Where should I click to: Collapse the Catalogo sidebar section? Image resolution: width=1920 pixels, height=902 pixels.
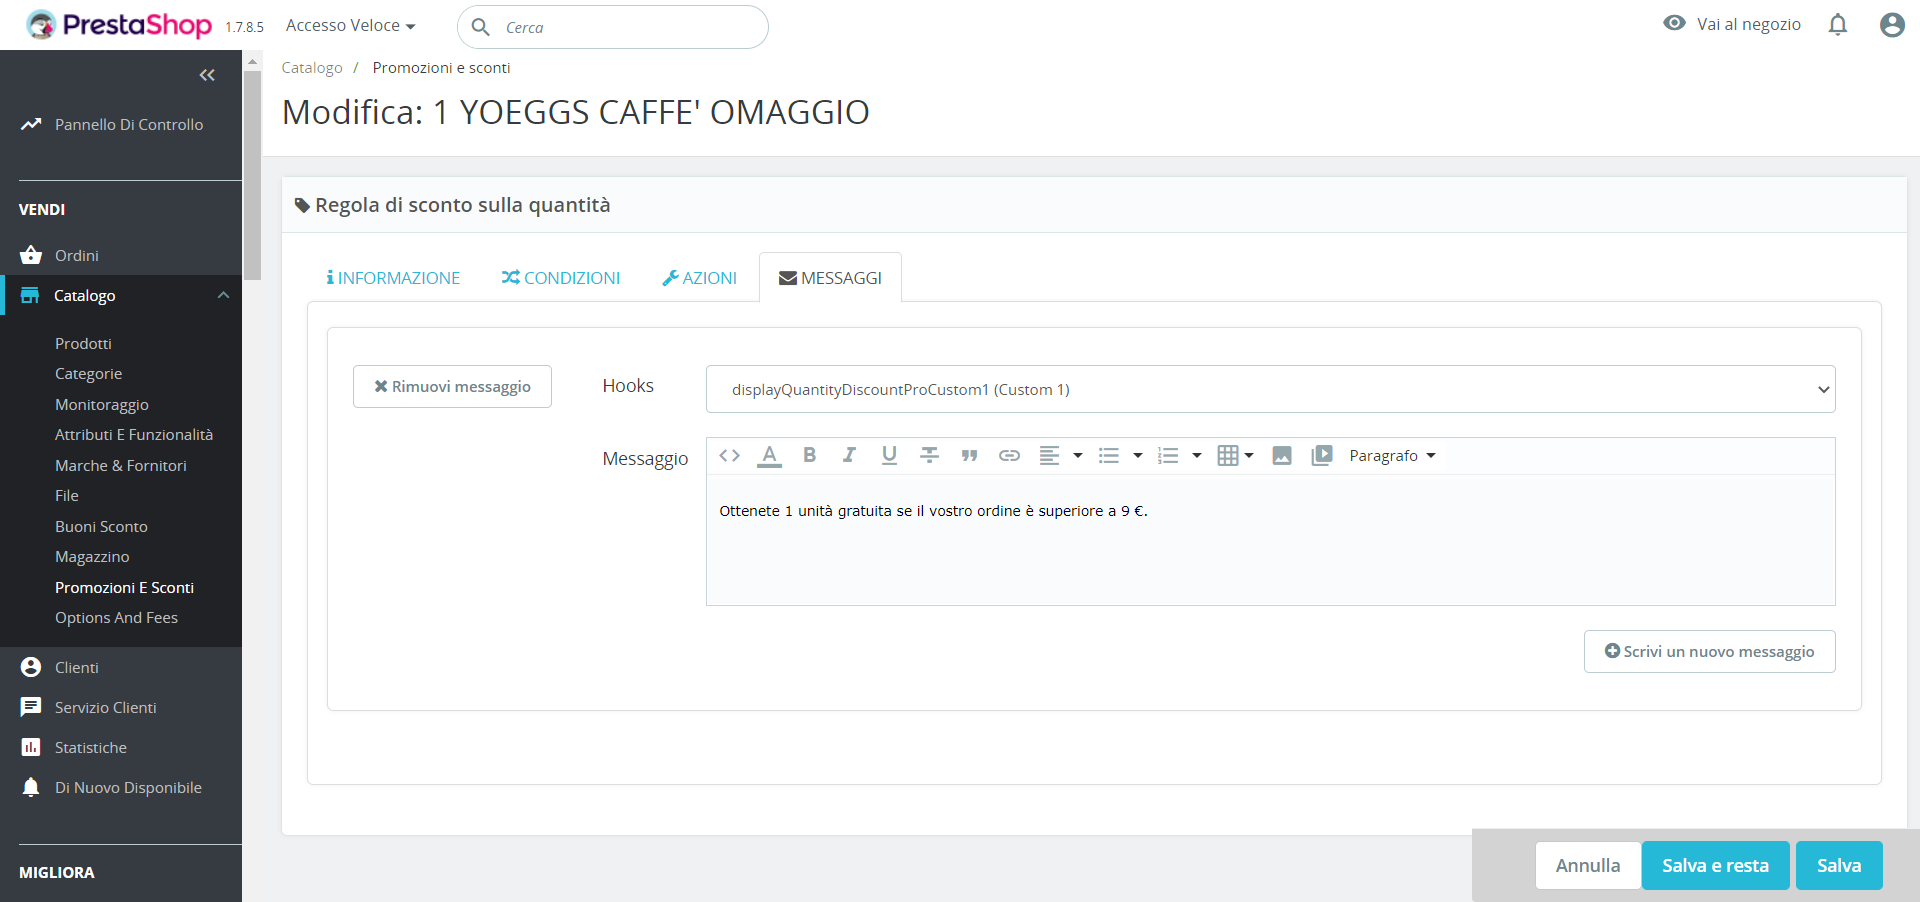click(223, 296)
